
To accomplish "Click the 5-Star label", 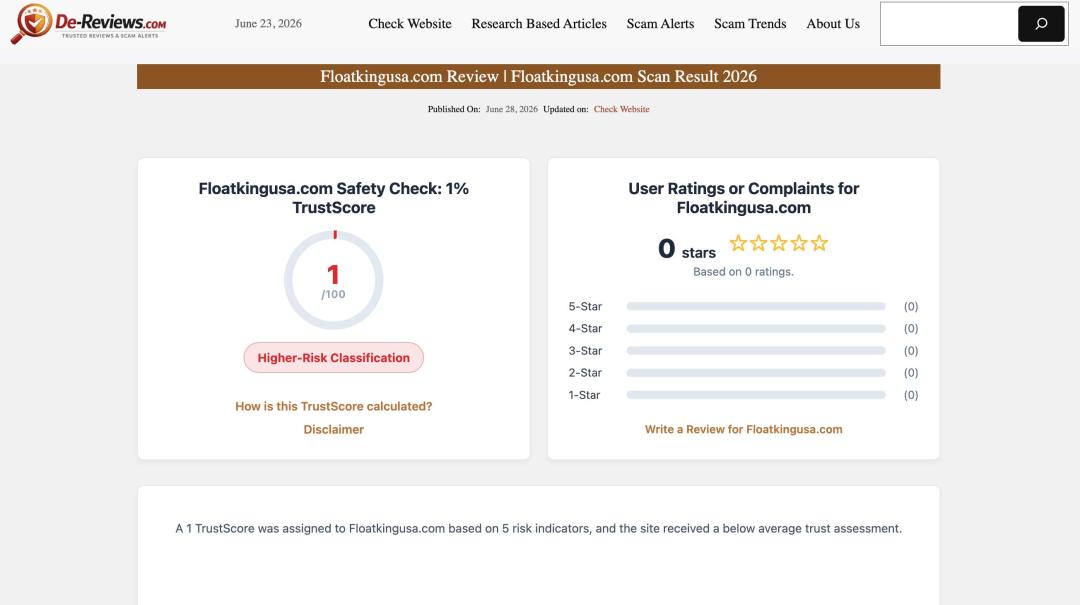I will (x=585, y=306).
